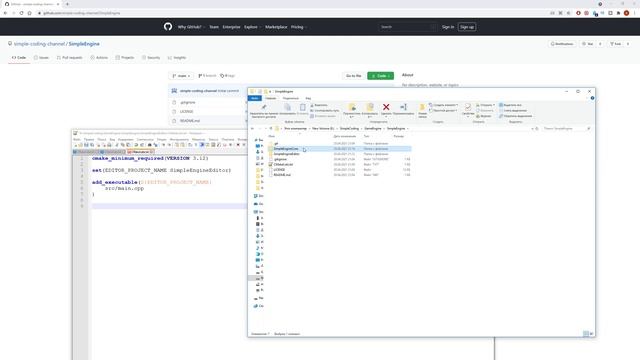The width and height of the screenshot is (640, 360).
Task: Select CMakeLists.txt file in Explorer
Action: coord(283,164)
